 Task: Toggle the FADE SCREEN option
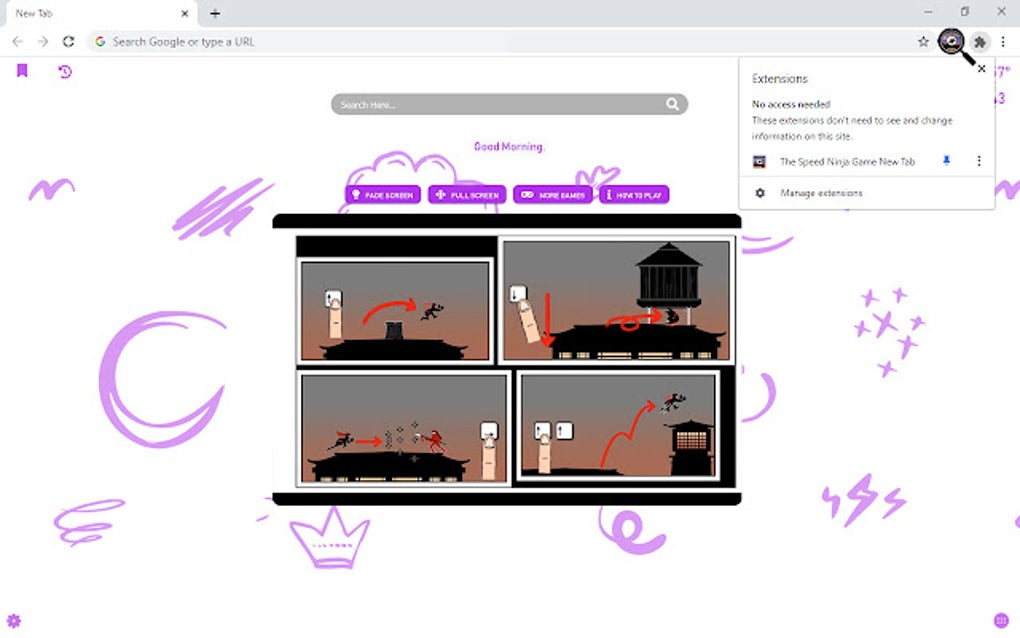coord(385,195)
